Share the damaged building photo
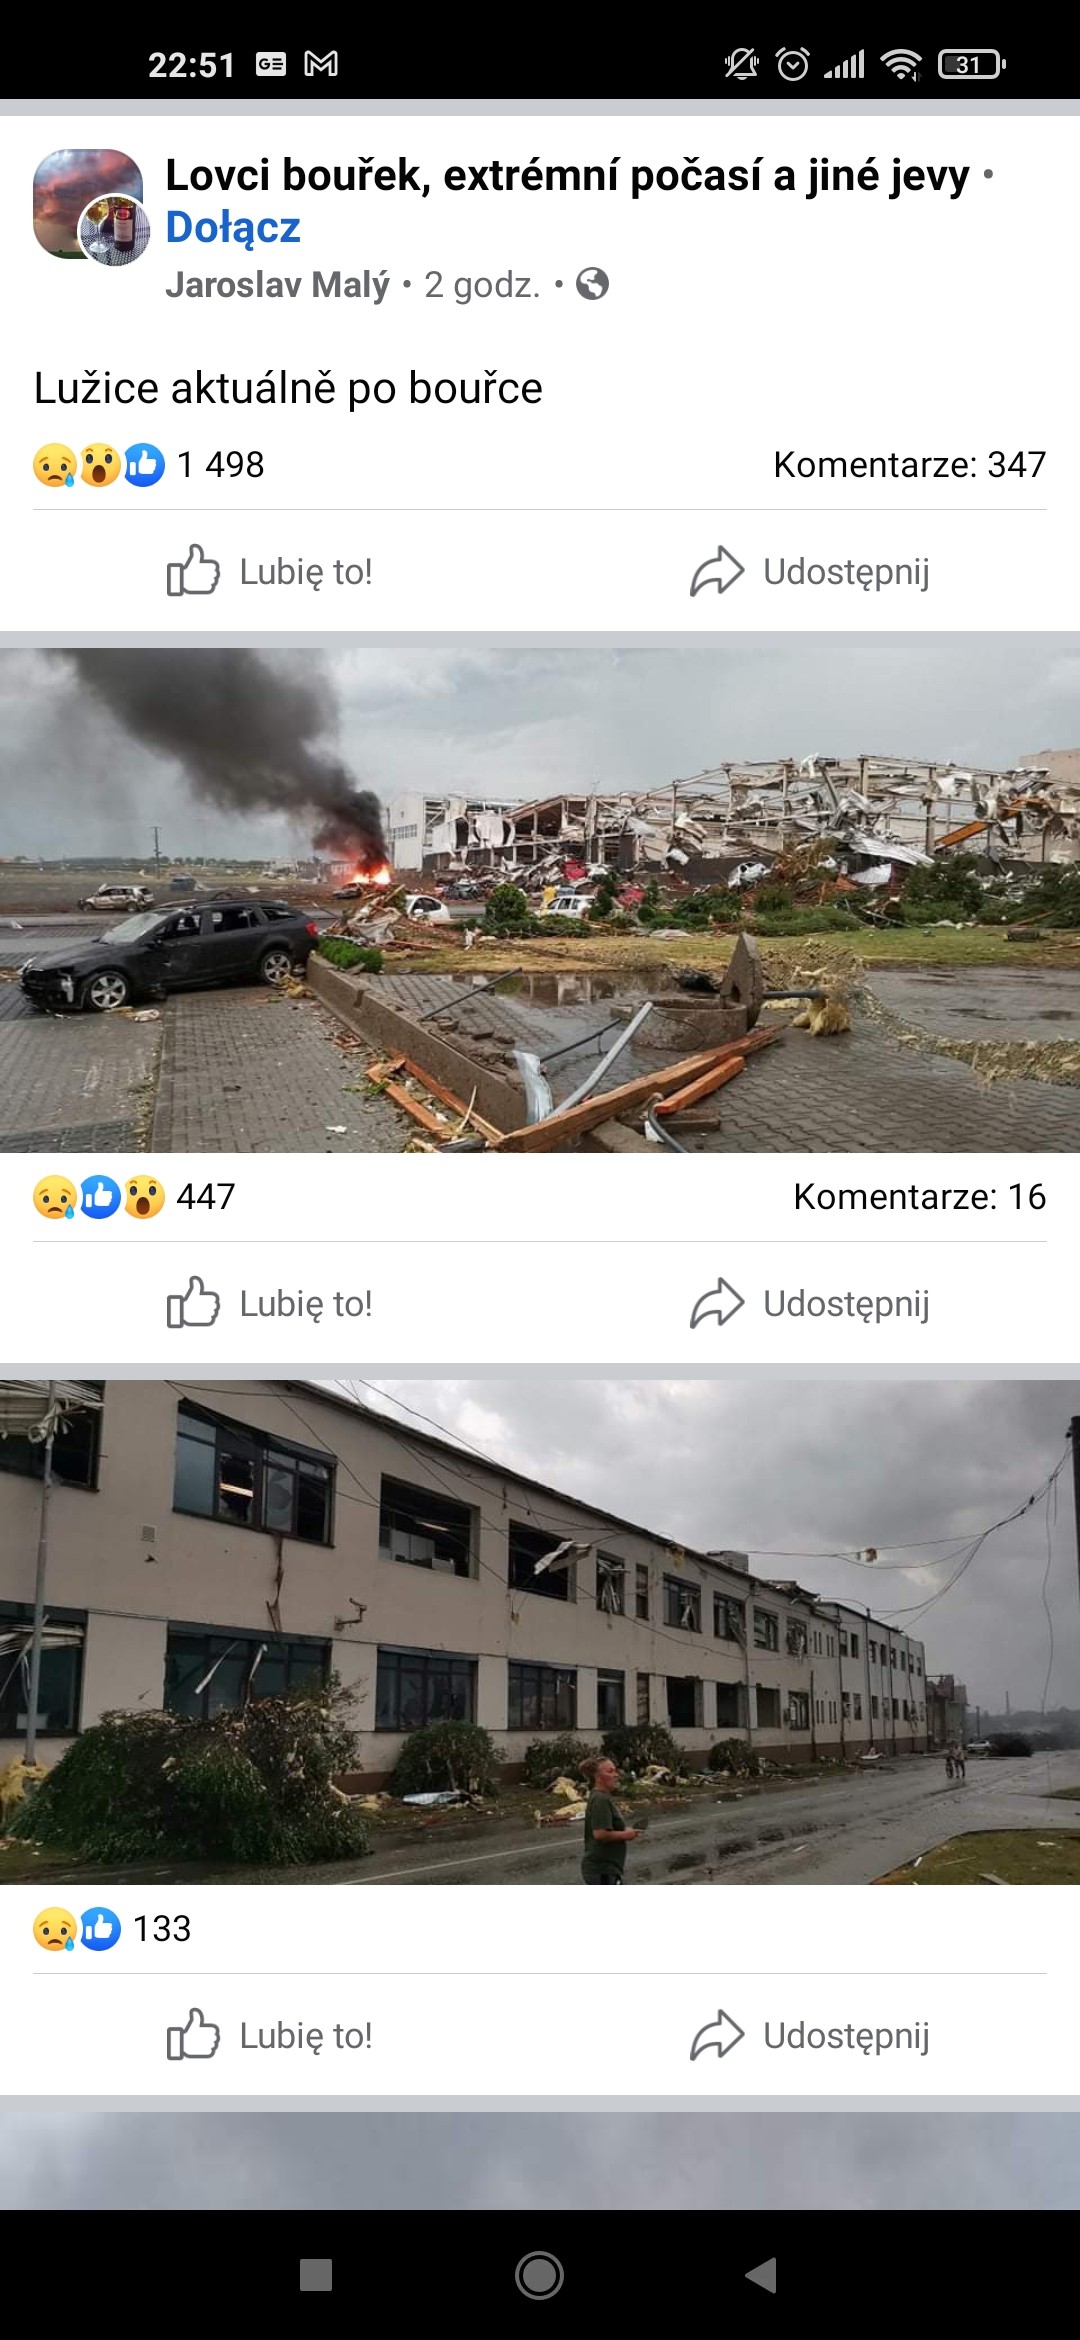The width and height of the screenshot is (1080, 2340). tap(810, 2036)
